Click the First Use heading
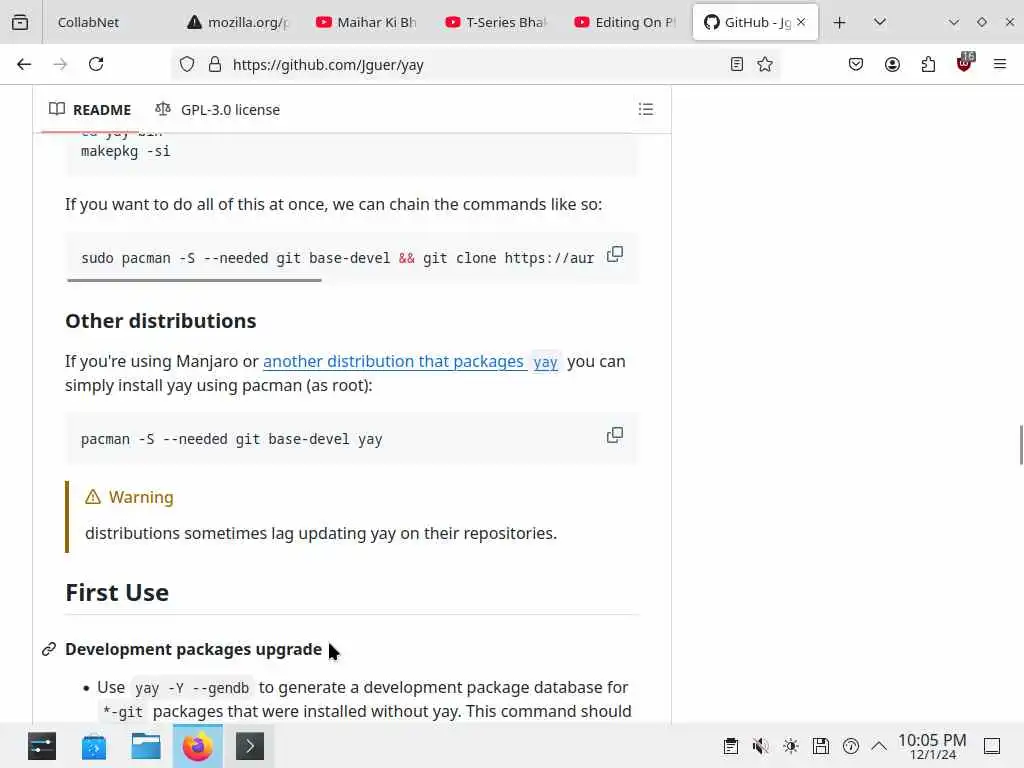Screen dimensions: 1024x768 [x=117, y=592]
